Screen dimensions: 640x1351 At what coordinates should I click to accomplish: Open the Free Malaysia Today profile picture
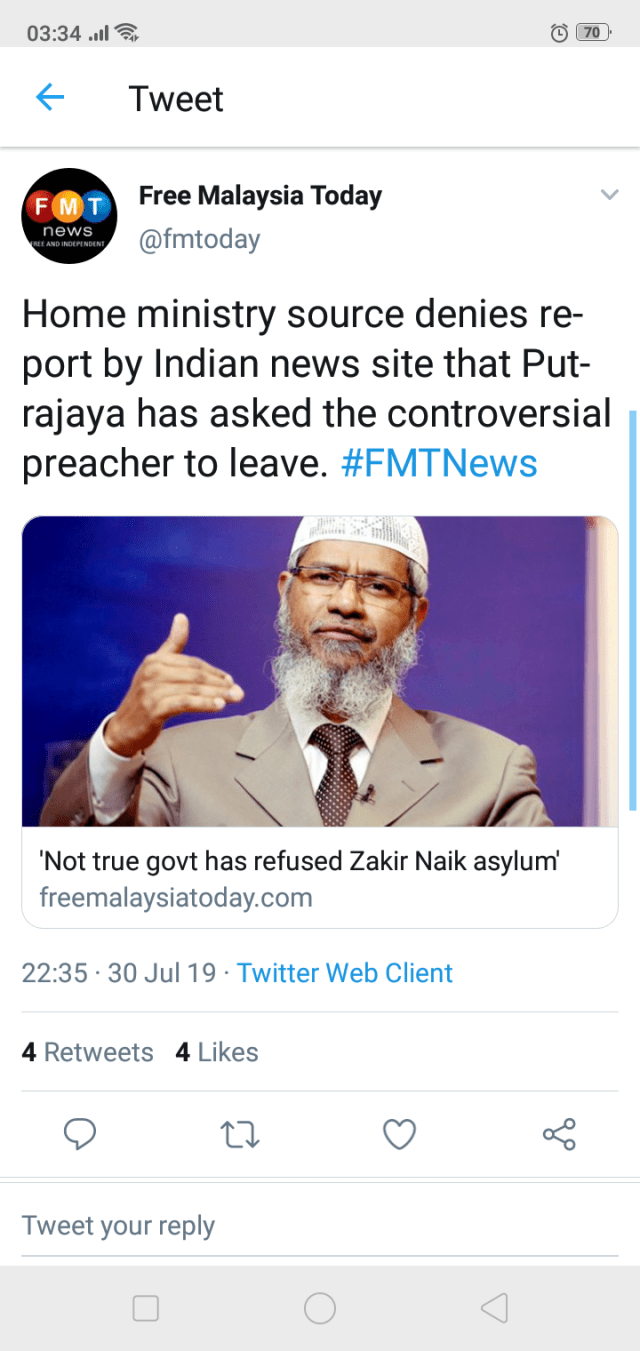tap(70, 215)
